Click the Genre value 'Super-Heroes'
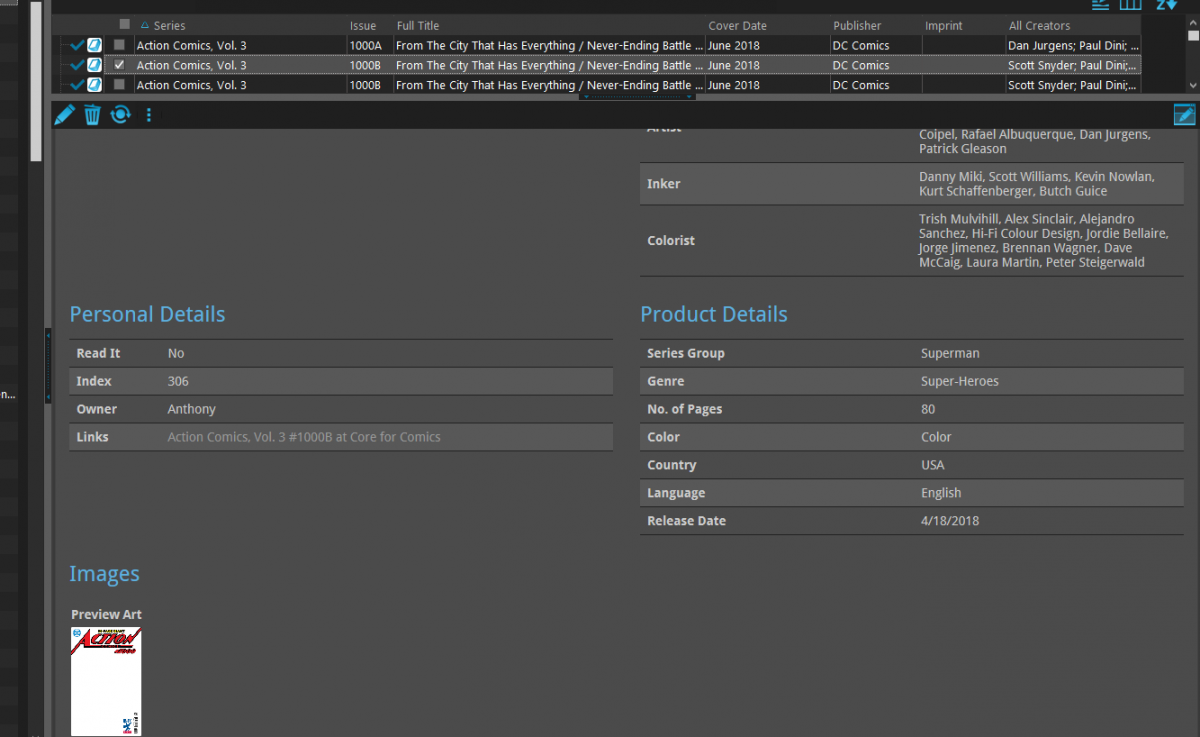This screenshot has width=1200, height=737. pos(960,381)
